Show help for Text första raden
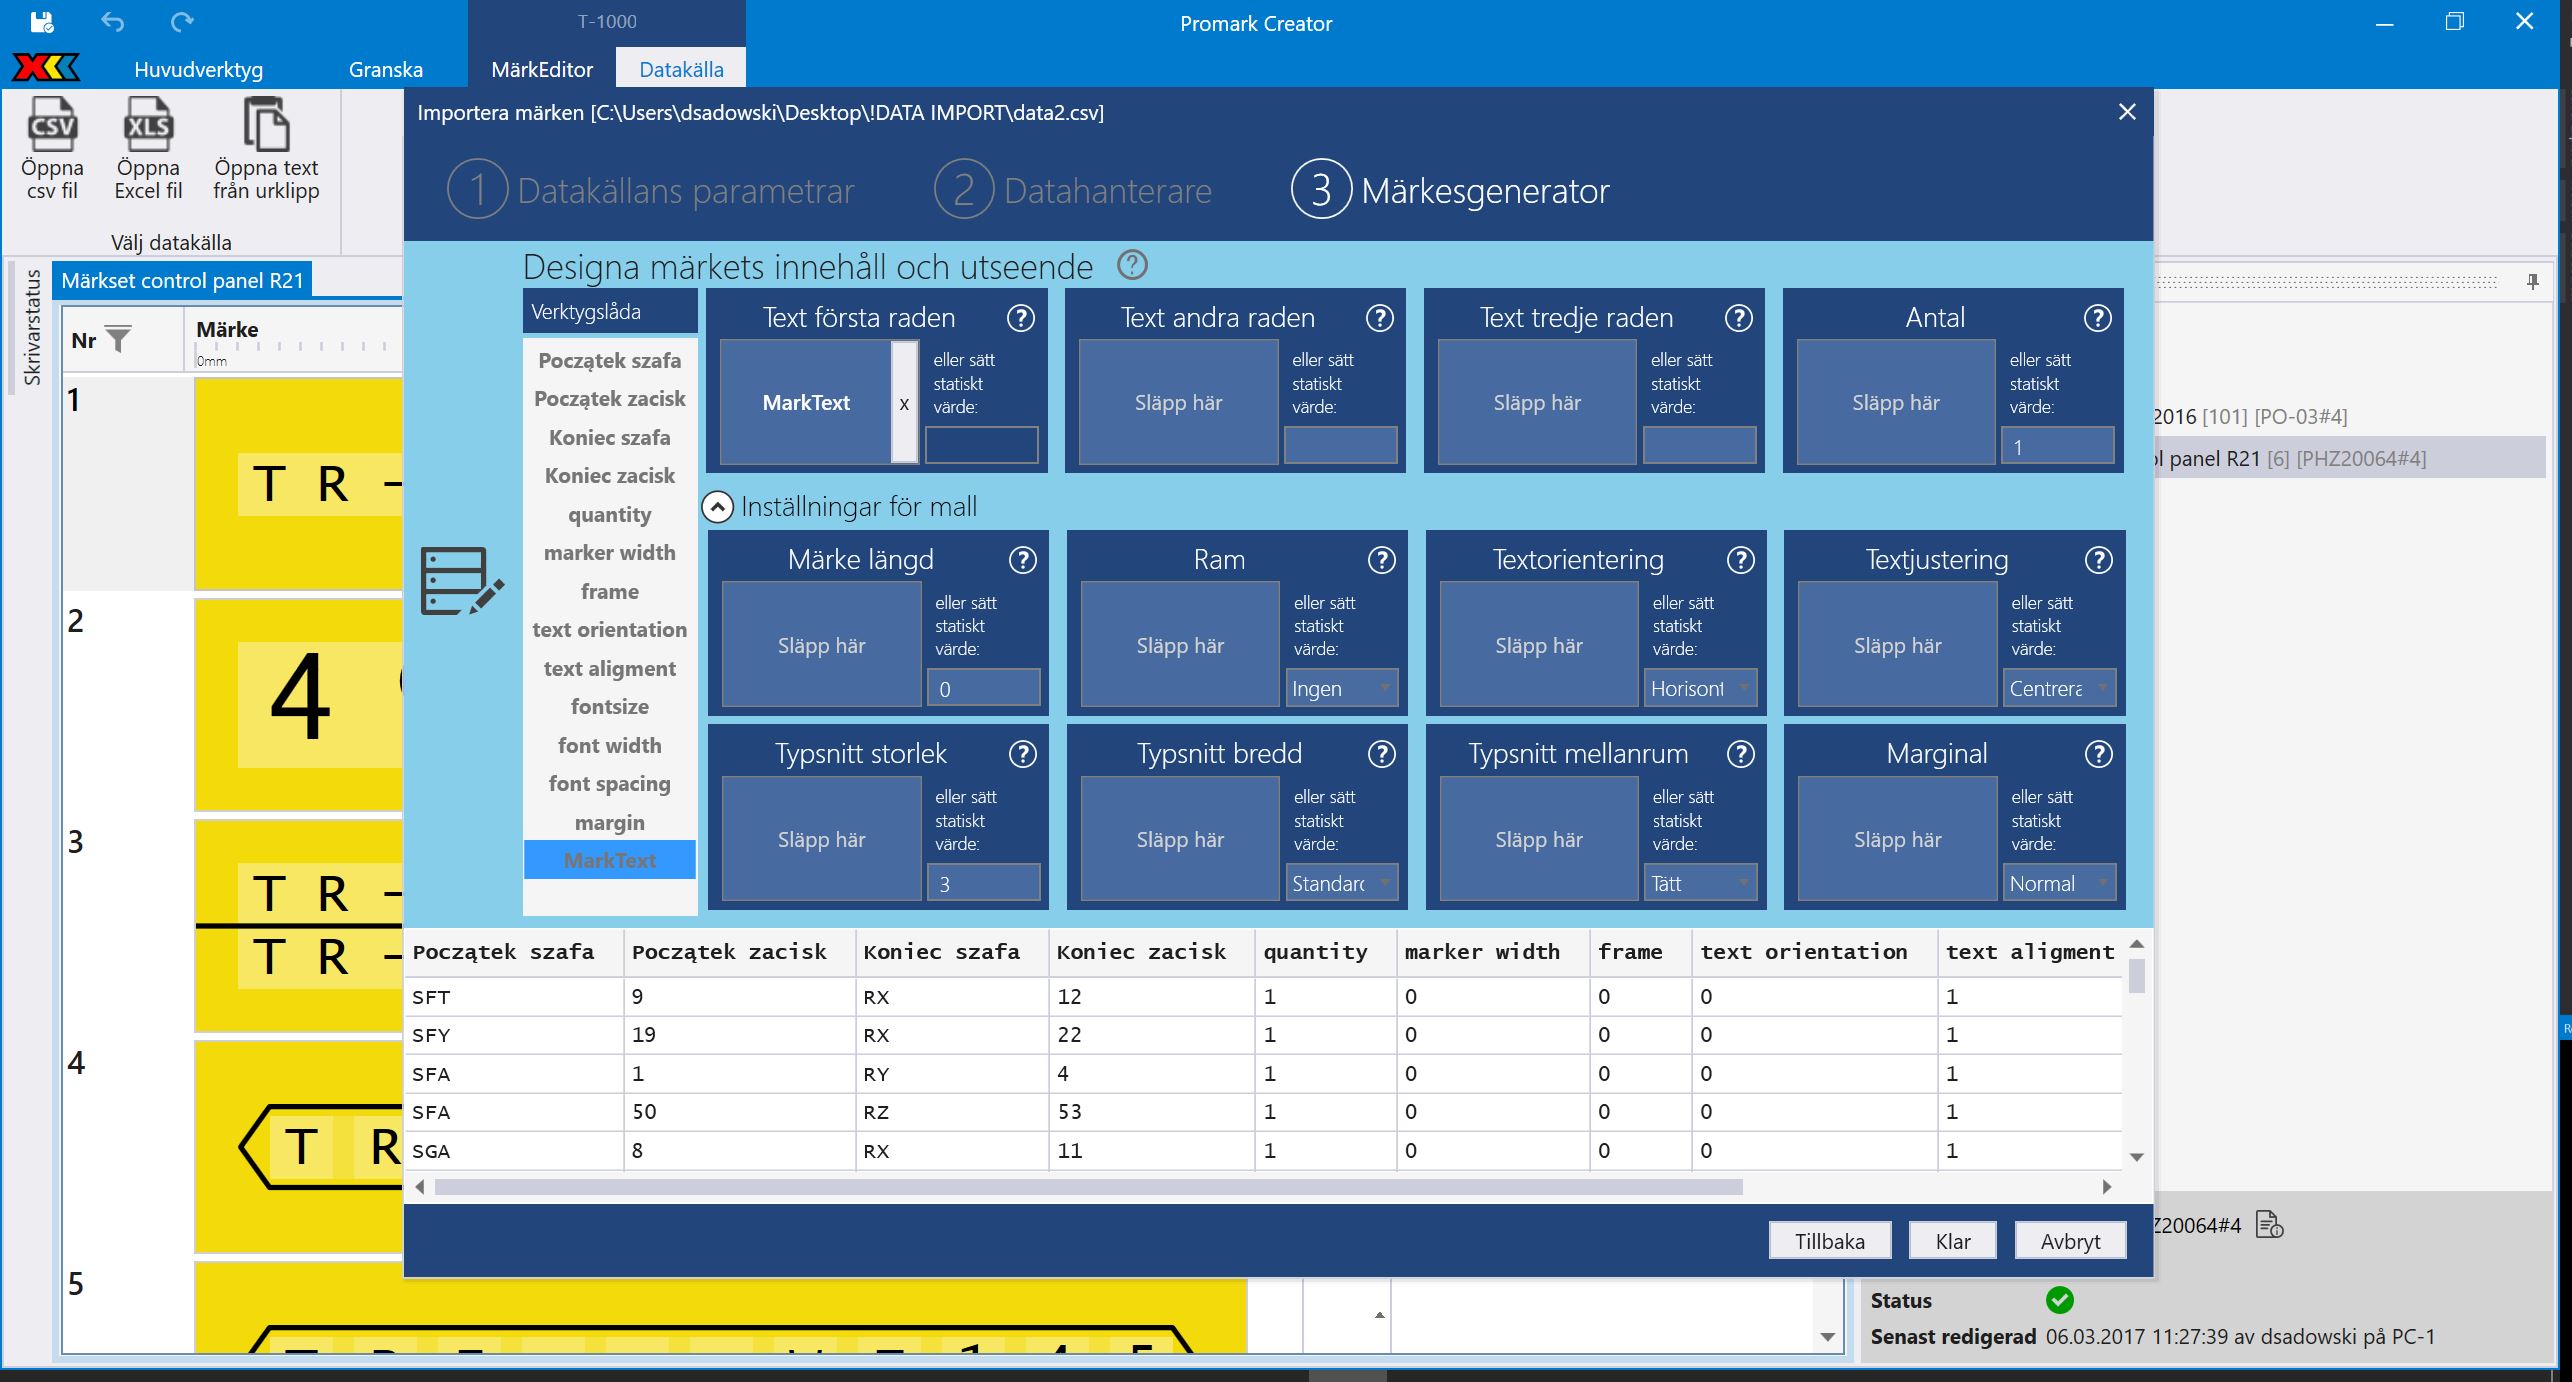This screenshot has height=1382, width=2572. [x=1020, y=318]
